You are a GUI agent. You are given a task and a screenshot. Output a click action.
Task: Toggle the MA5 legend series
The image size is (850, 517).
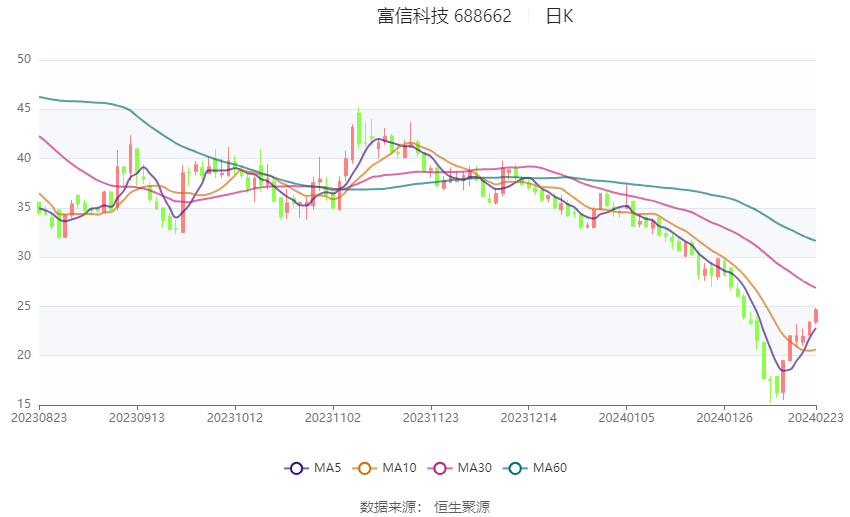click(x=313, y=468)
